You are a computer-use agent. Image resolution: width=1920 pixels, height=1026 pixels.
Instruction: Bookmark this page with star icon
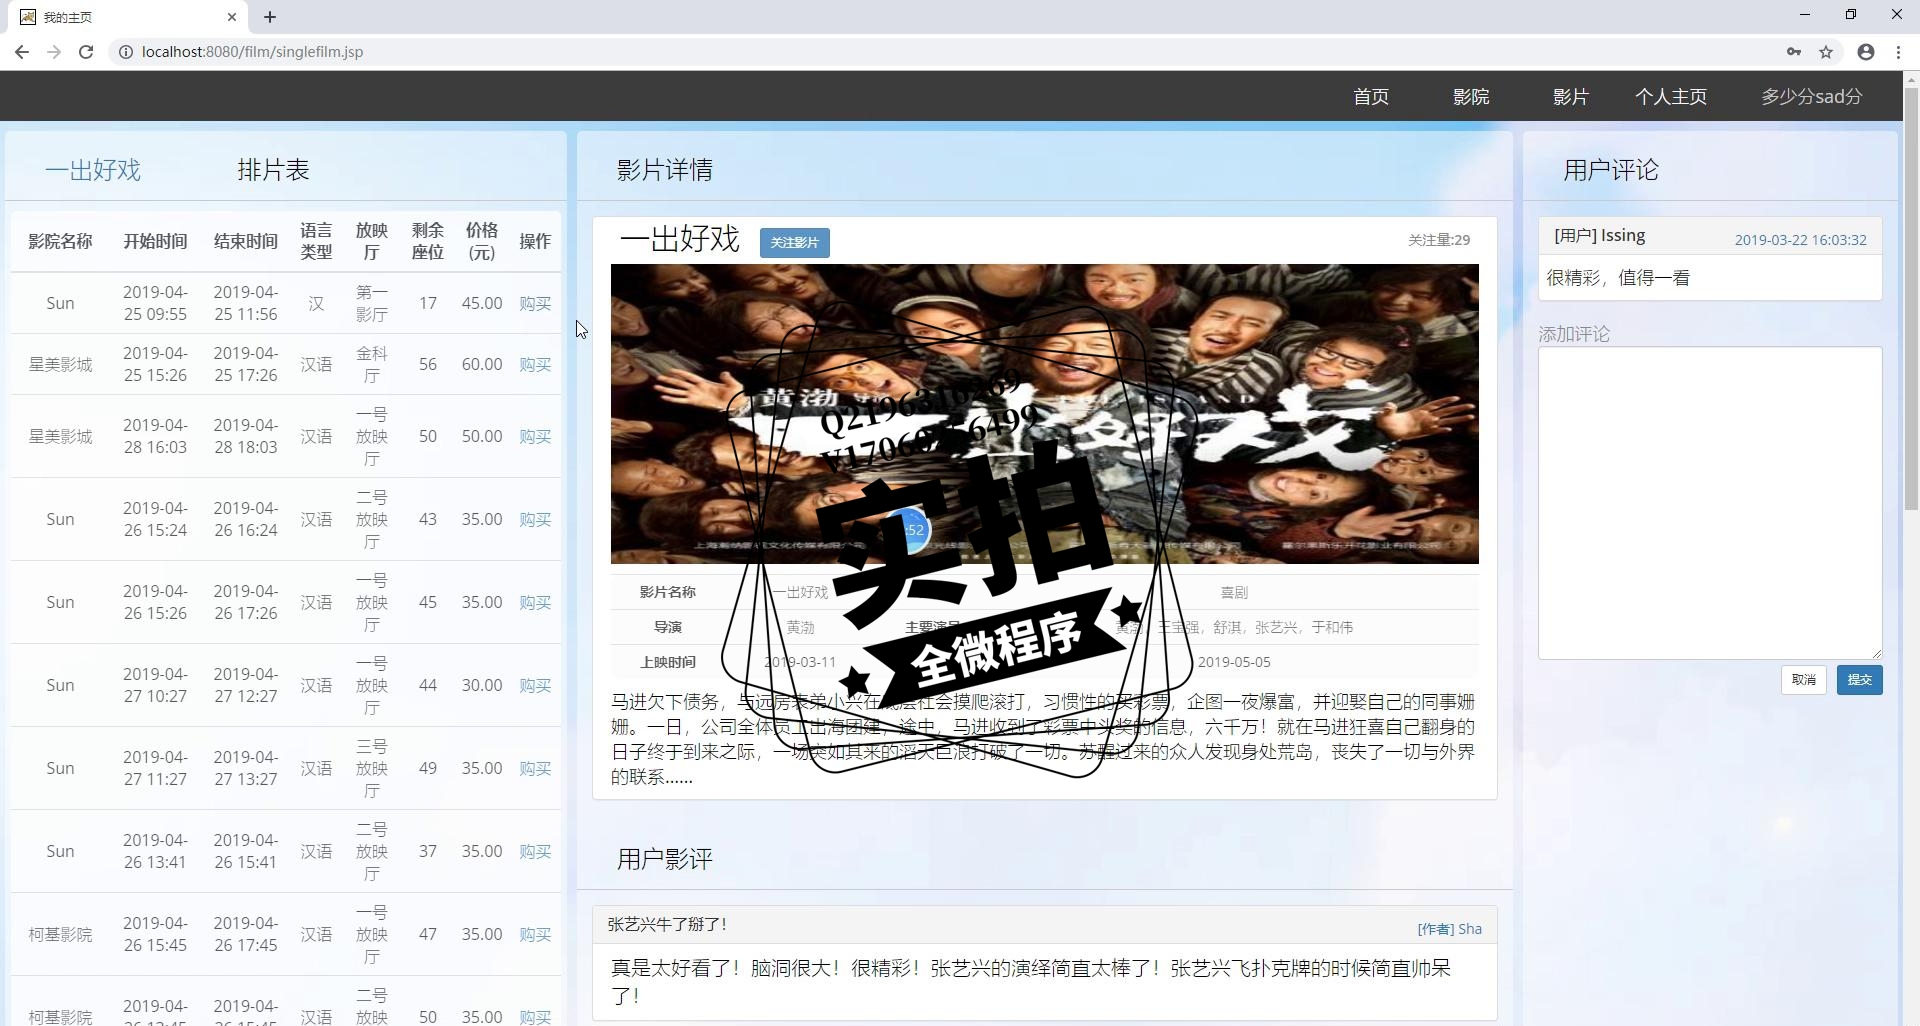pyautogui.click(x=1826, y=52)
